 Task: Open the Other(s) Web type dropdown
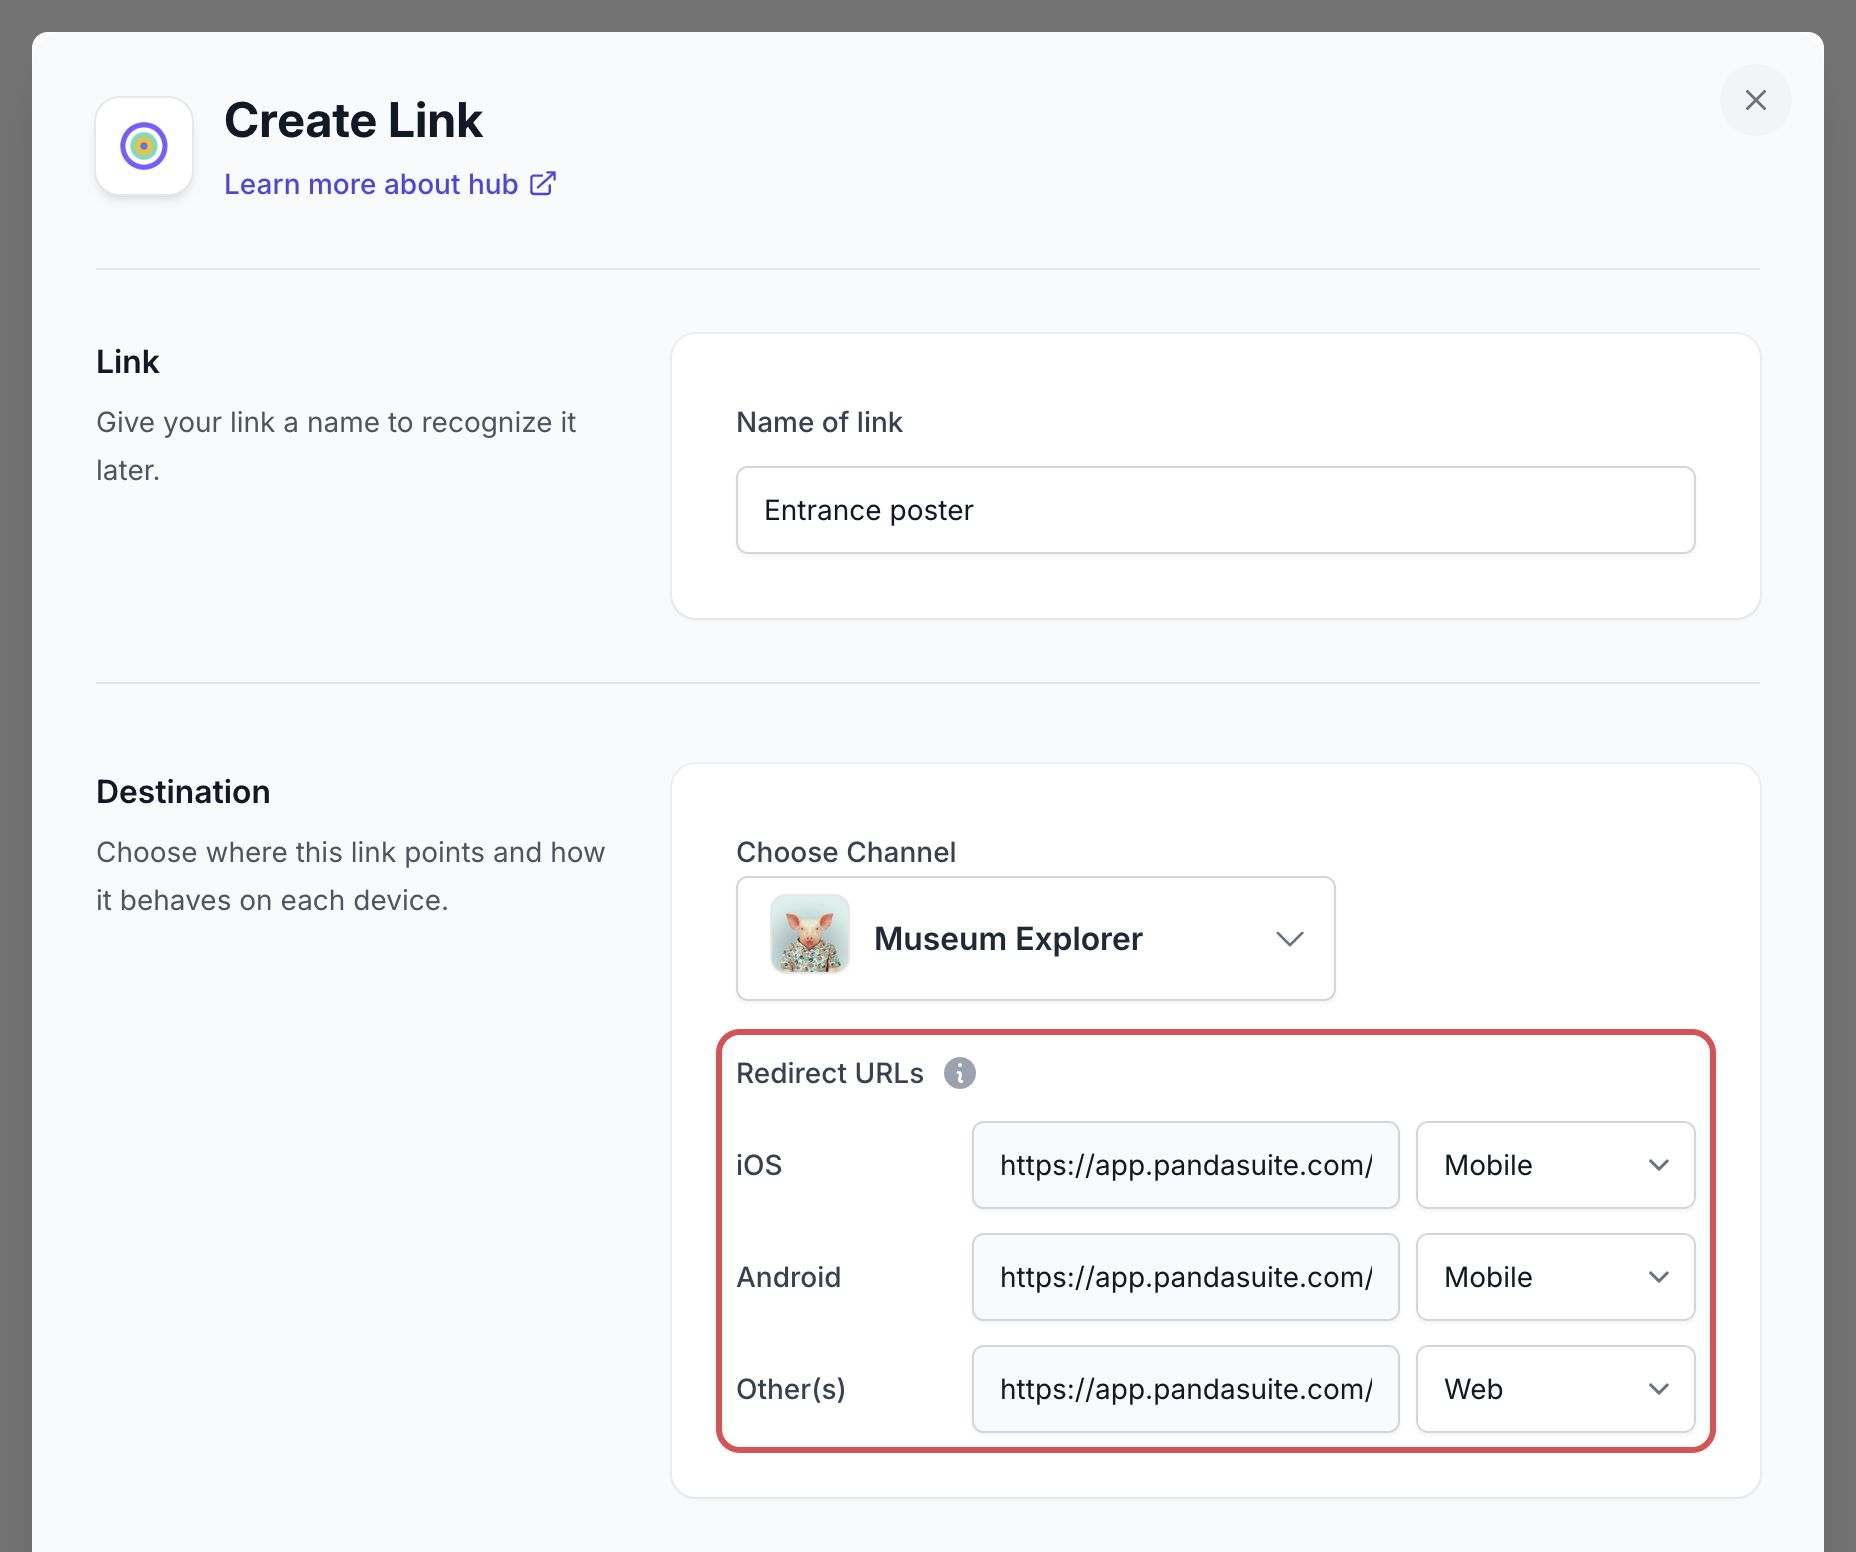tap(1555, 1389)
